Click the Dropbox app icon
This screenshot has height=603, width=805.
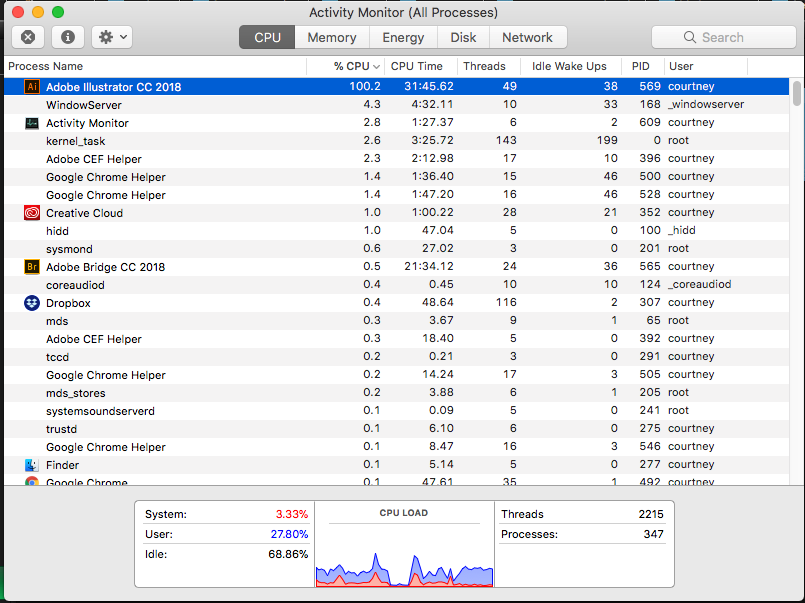point(32,303)
